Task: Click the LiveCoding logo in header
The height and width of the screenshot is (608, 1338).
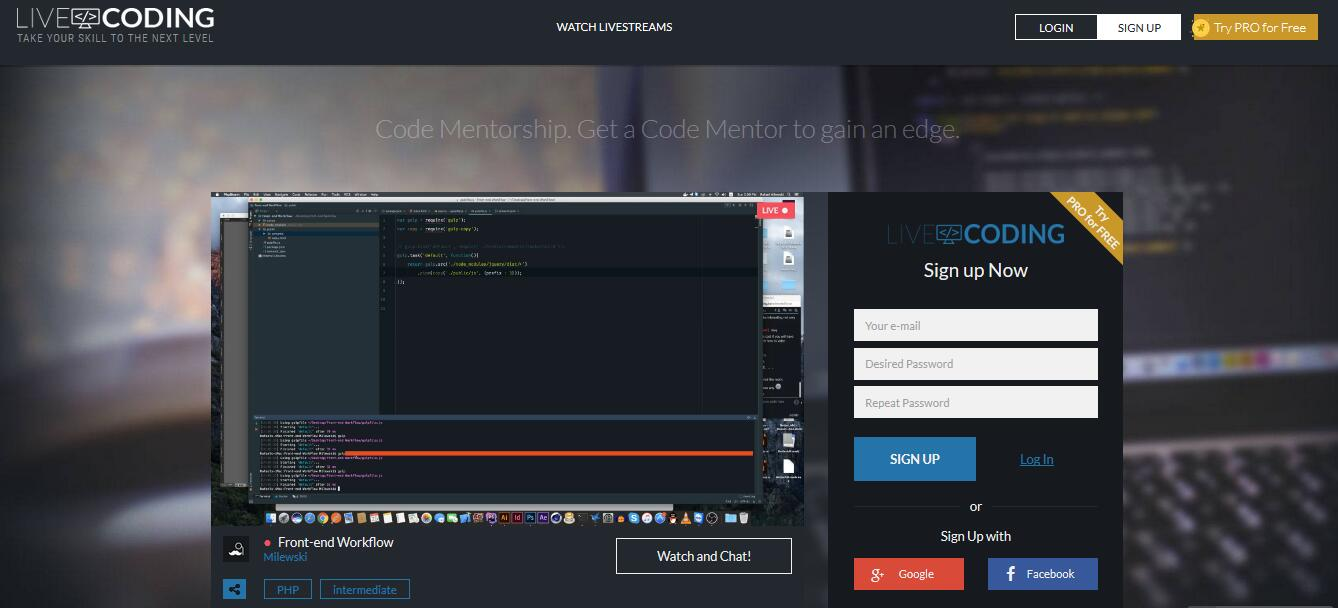Action: (x=115, y=25)
